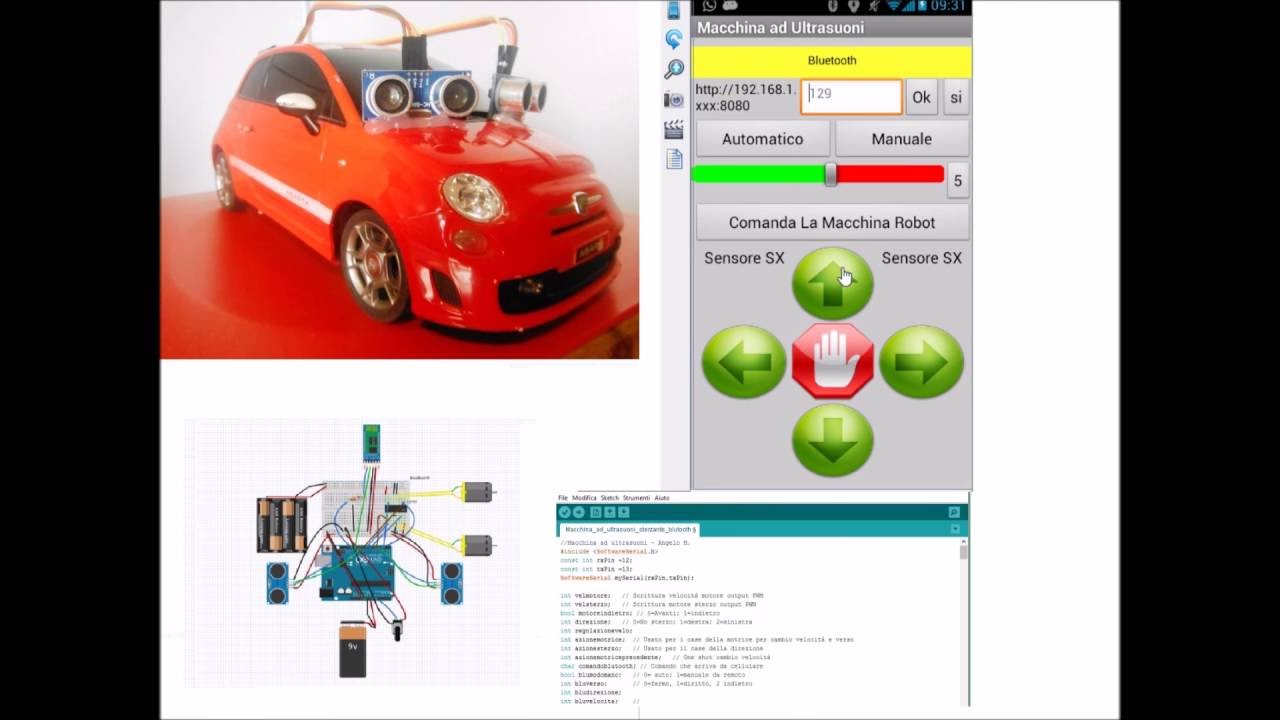Tap the green right arrow button
Image resolution: width=1280 pixels, height=720 pixels.
921,361
